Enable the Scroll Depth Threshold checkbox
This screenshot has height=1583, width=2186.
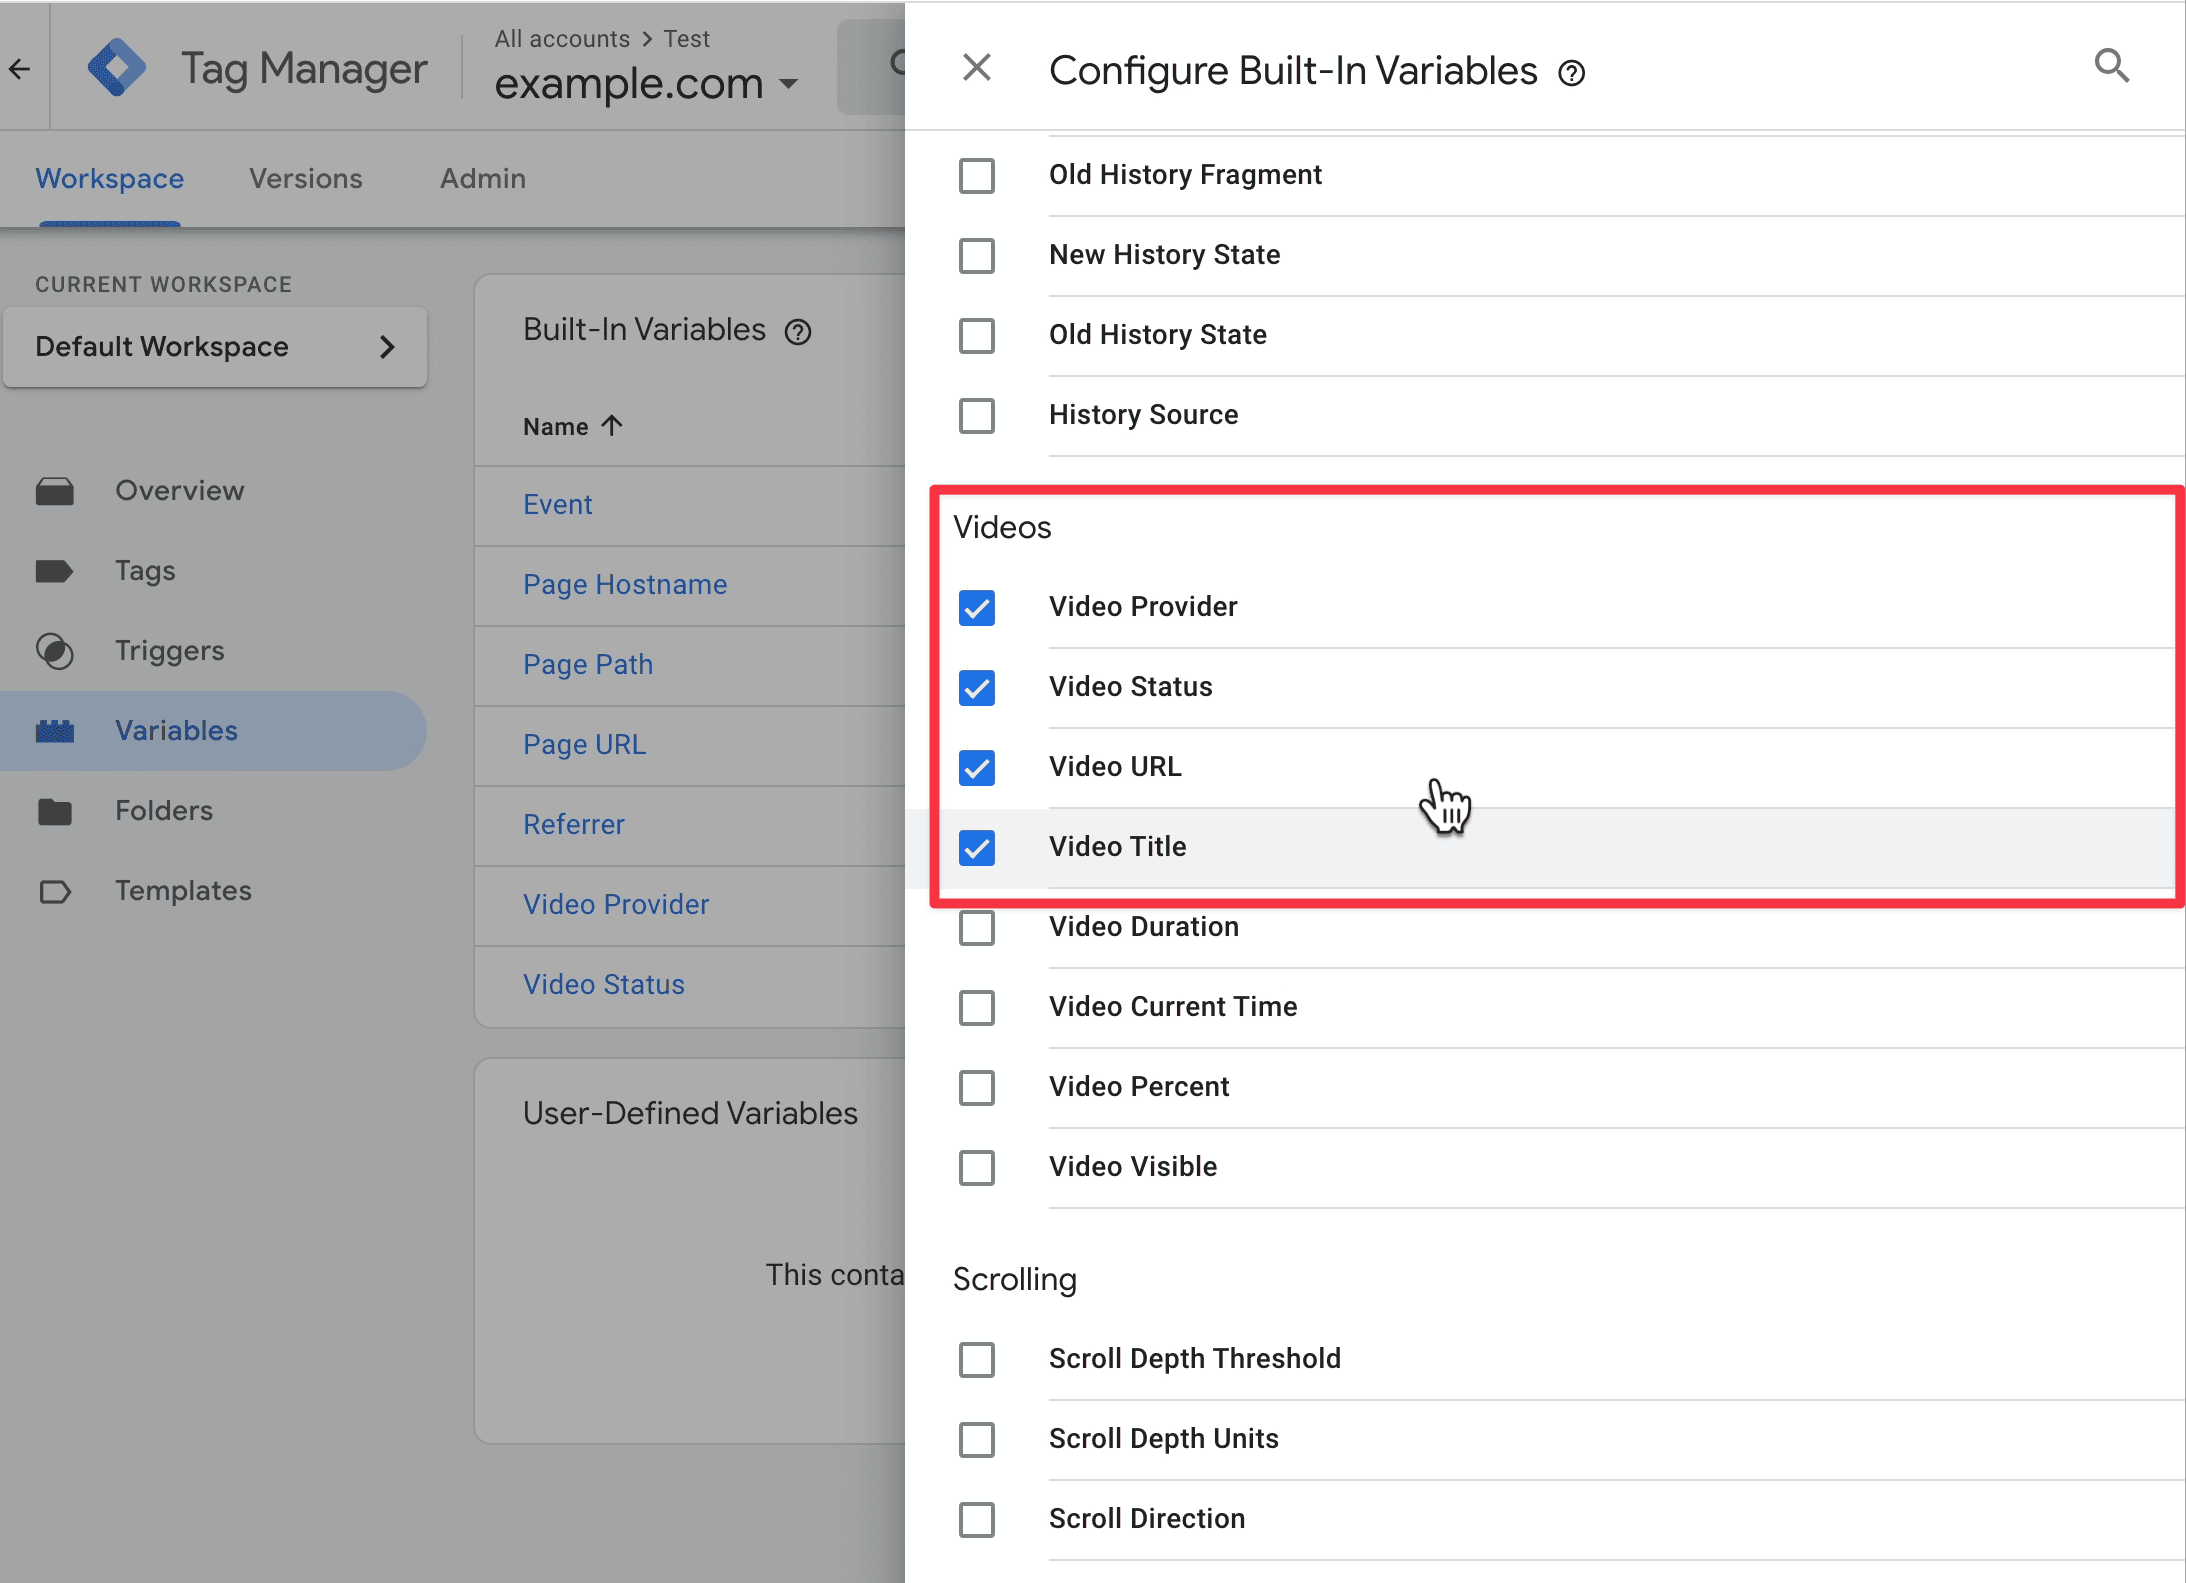coord(979,1359)
